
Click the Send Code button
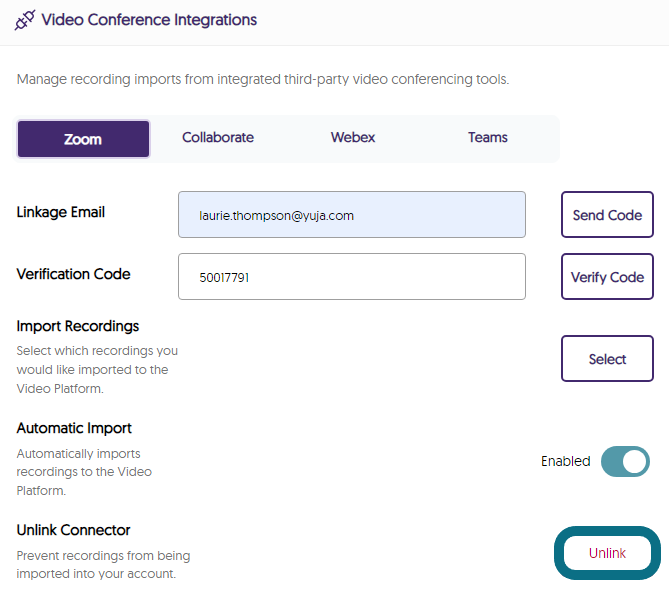607,215
